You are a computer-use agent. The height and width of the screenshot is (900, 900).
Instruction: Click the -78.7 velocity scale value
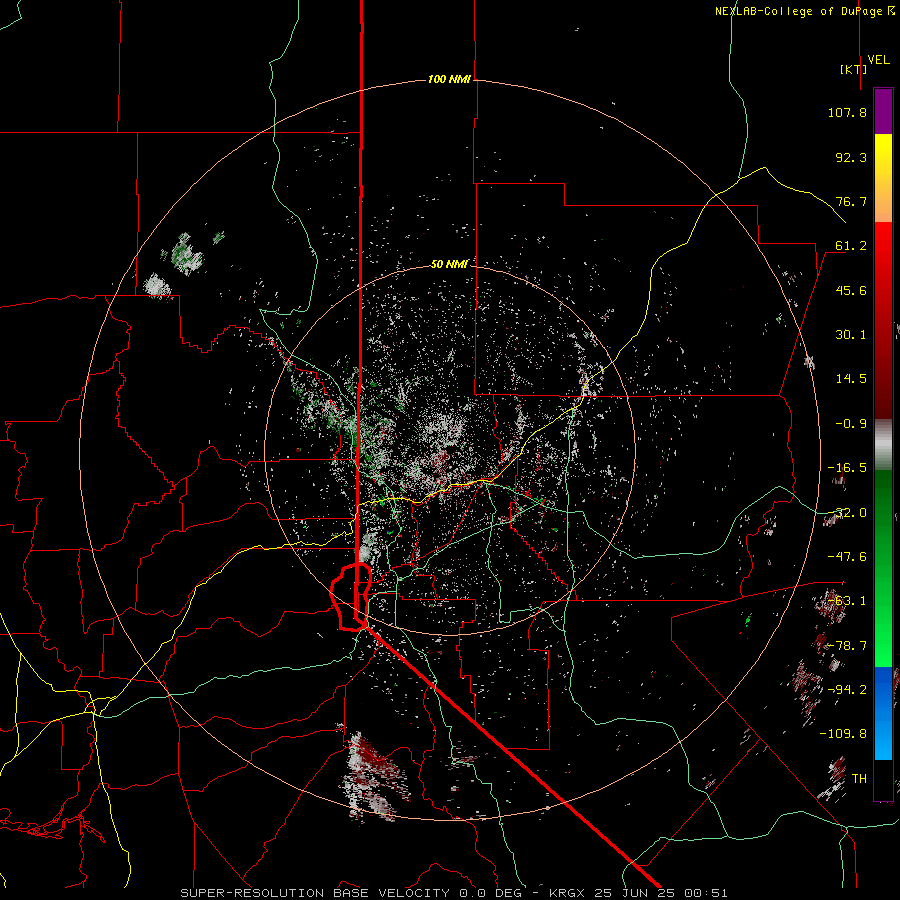847,646
